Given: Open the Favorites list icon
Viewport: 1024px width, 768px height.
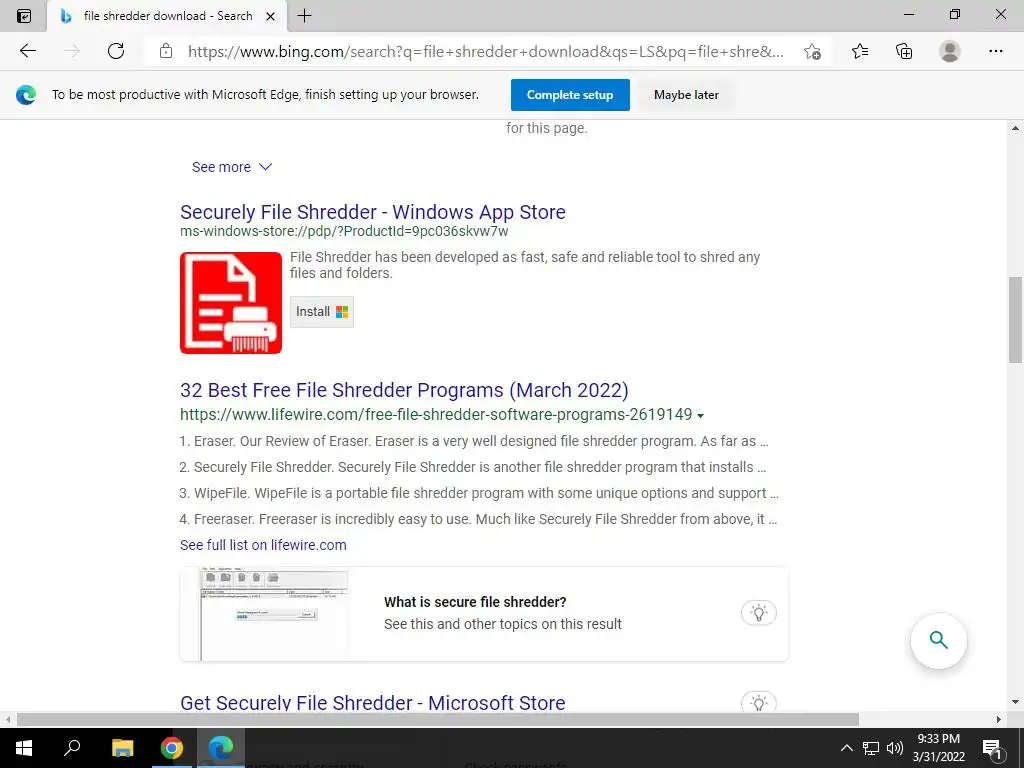Looking at the screenshot, I should pyautogui.click(x=860, y=51).
